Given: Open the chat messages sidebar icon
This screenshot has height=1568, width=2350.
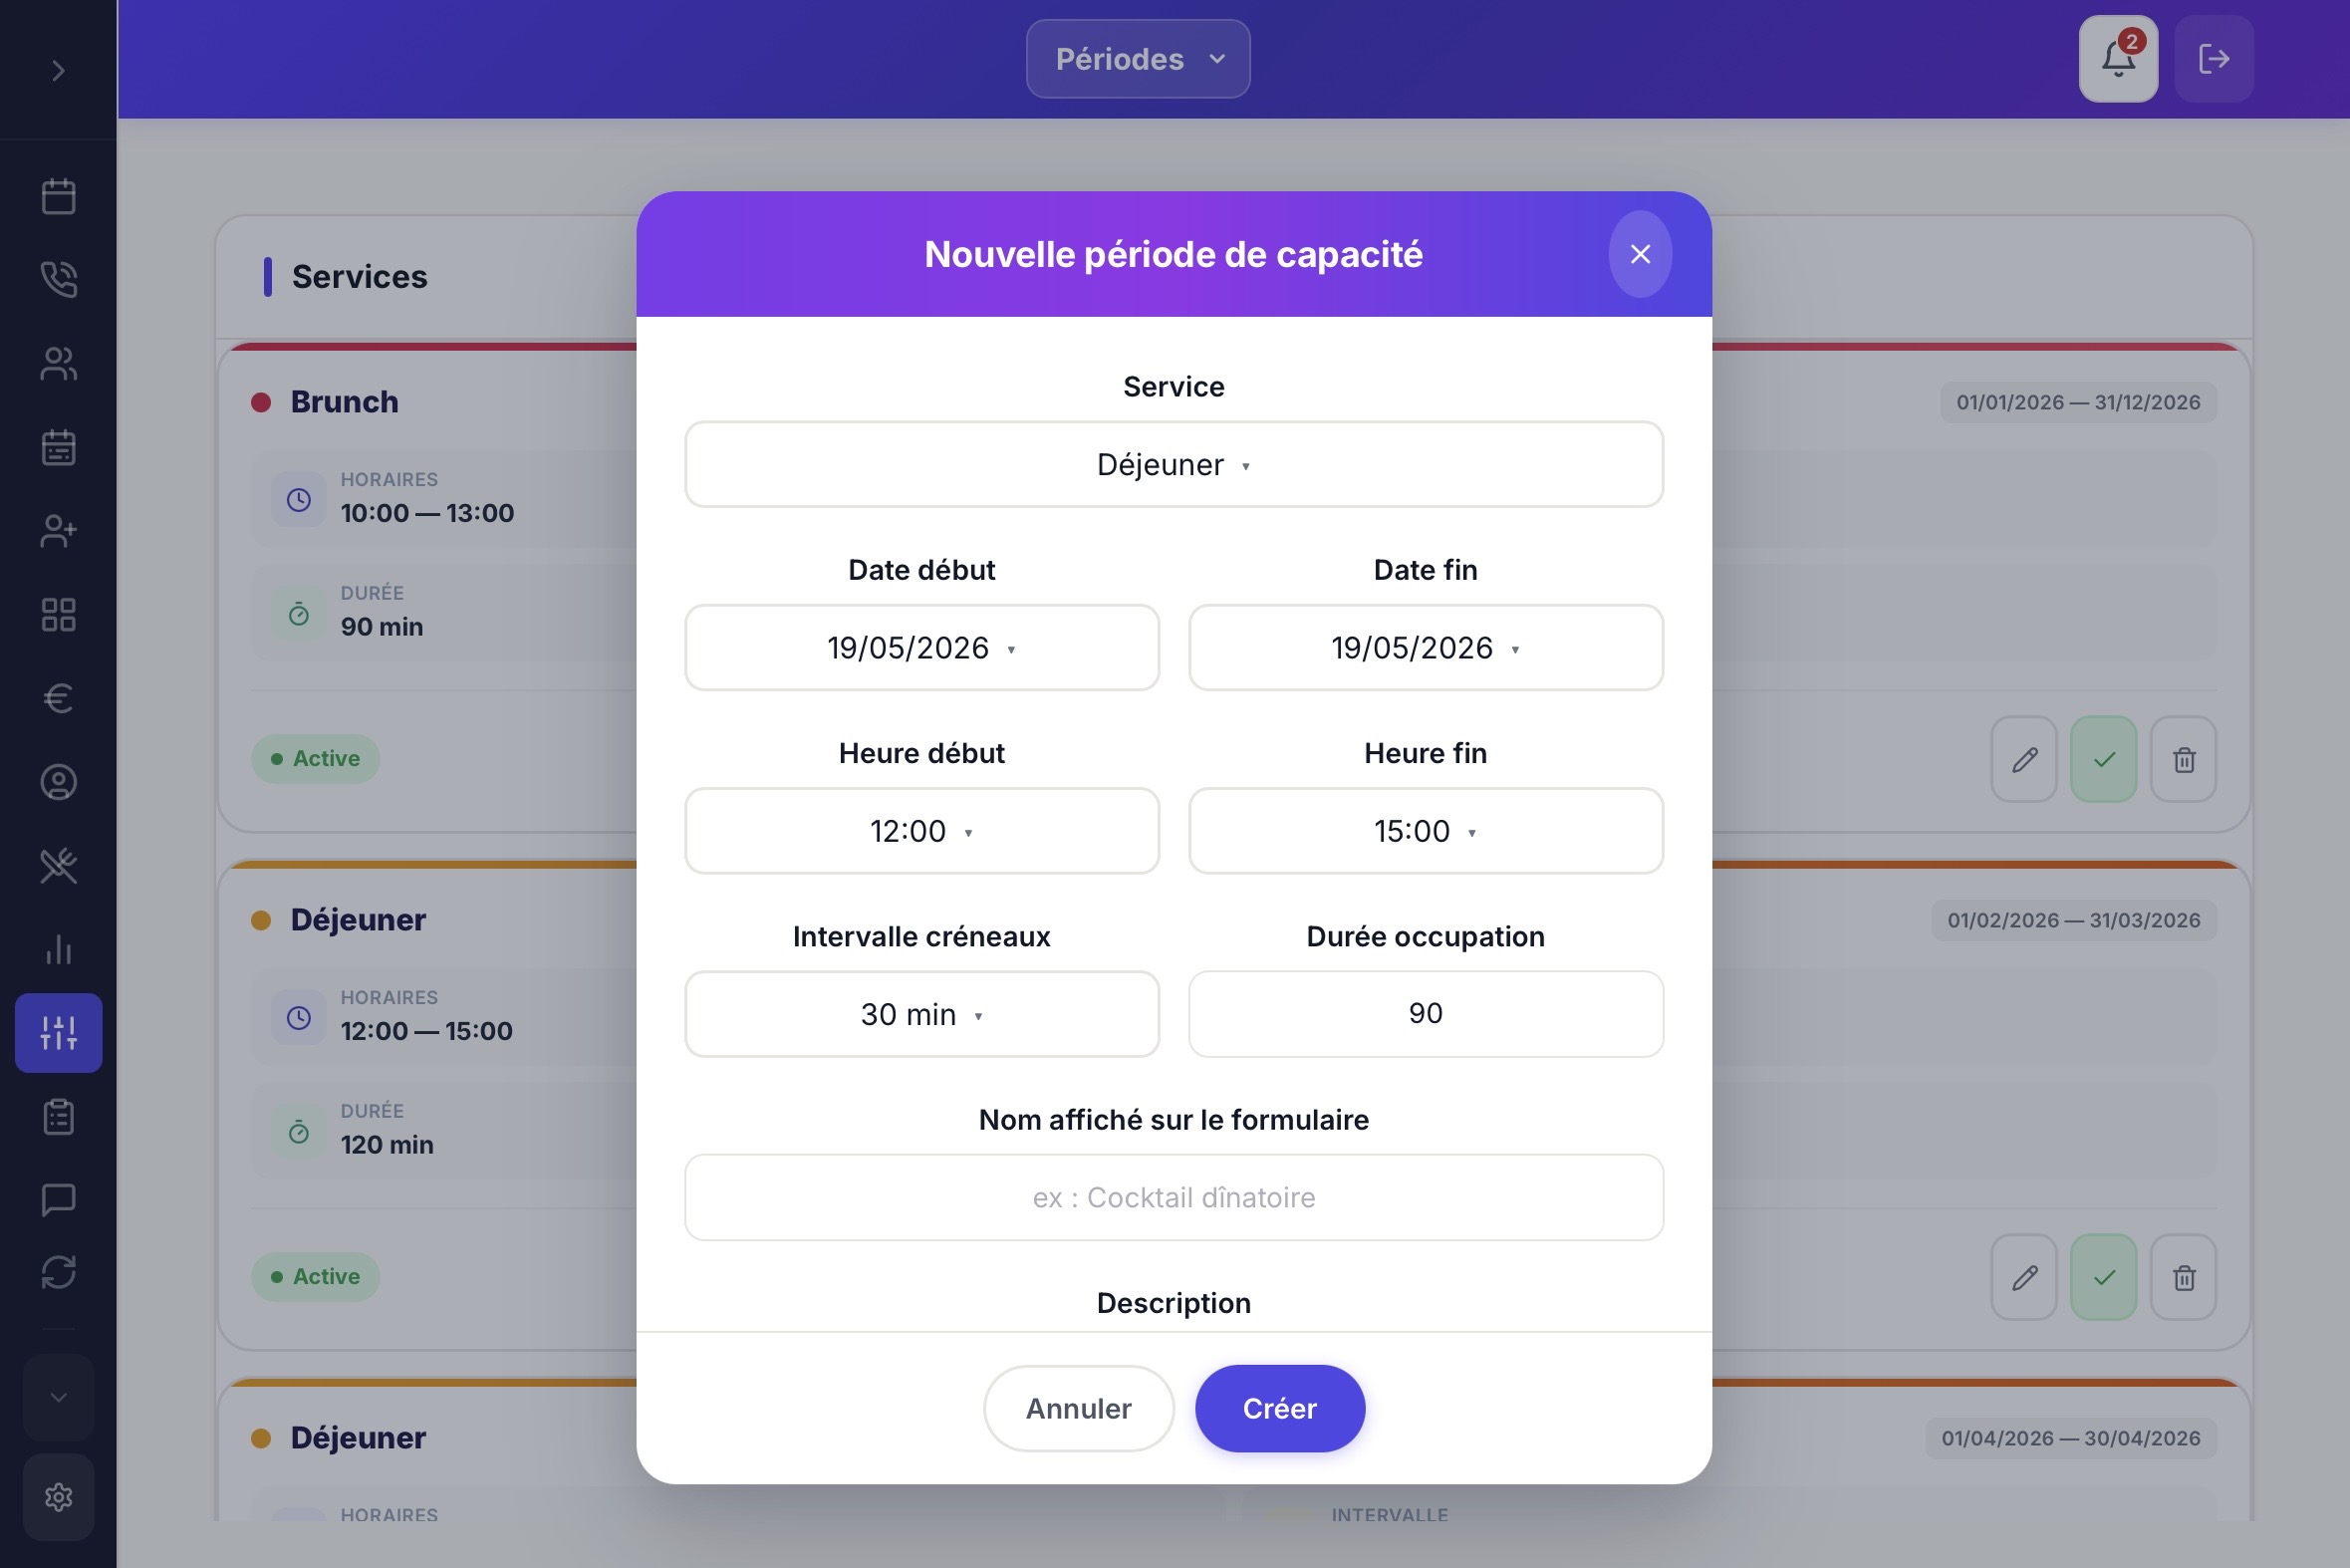Looking at the screenshot, I should click(59, 1198).
